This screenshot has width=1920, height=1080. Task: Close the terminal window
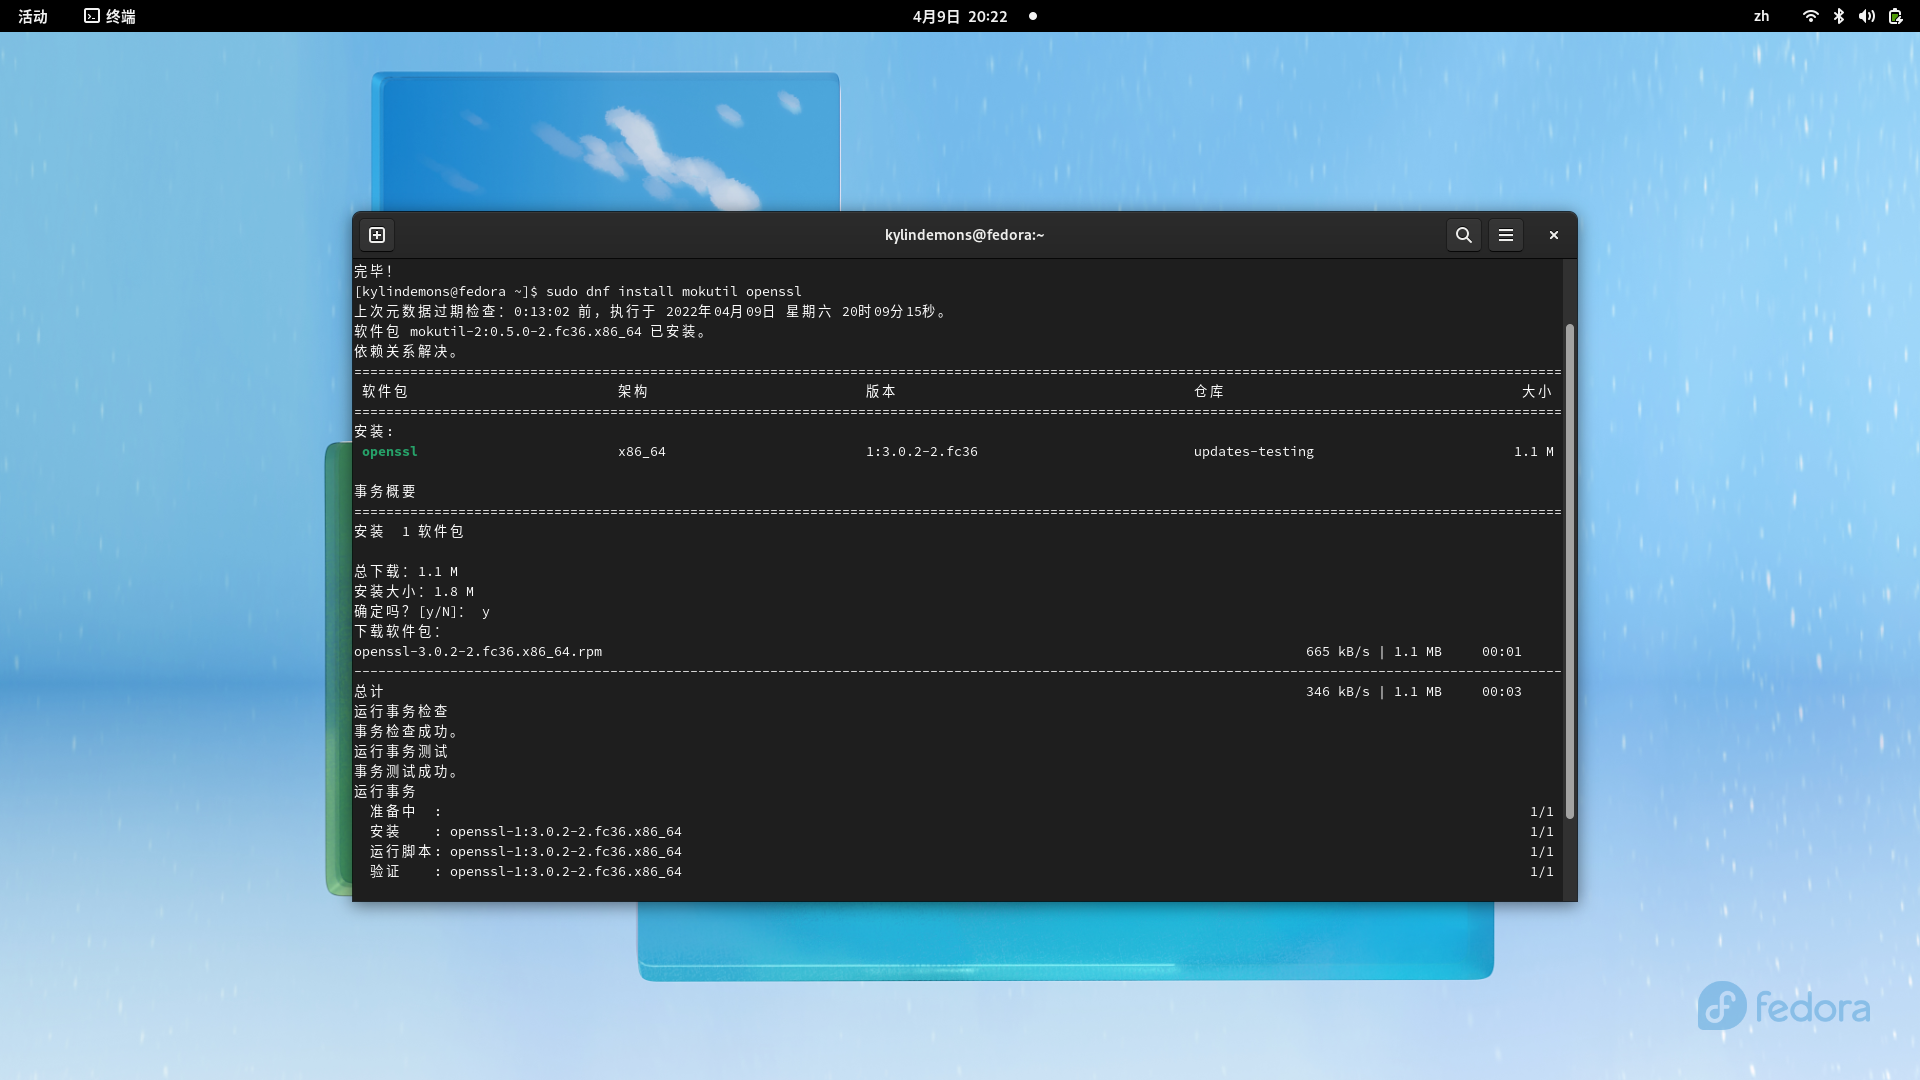(x=1553, y=235)
